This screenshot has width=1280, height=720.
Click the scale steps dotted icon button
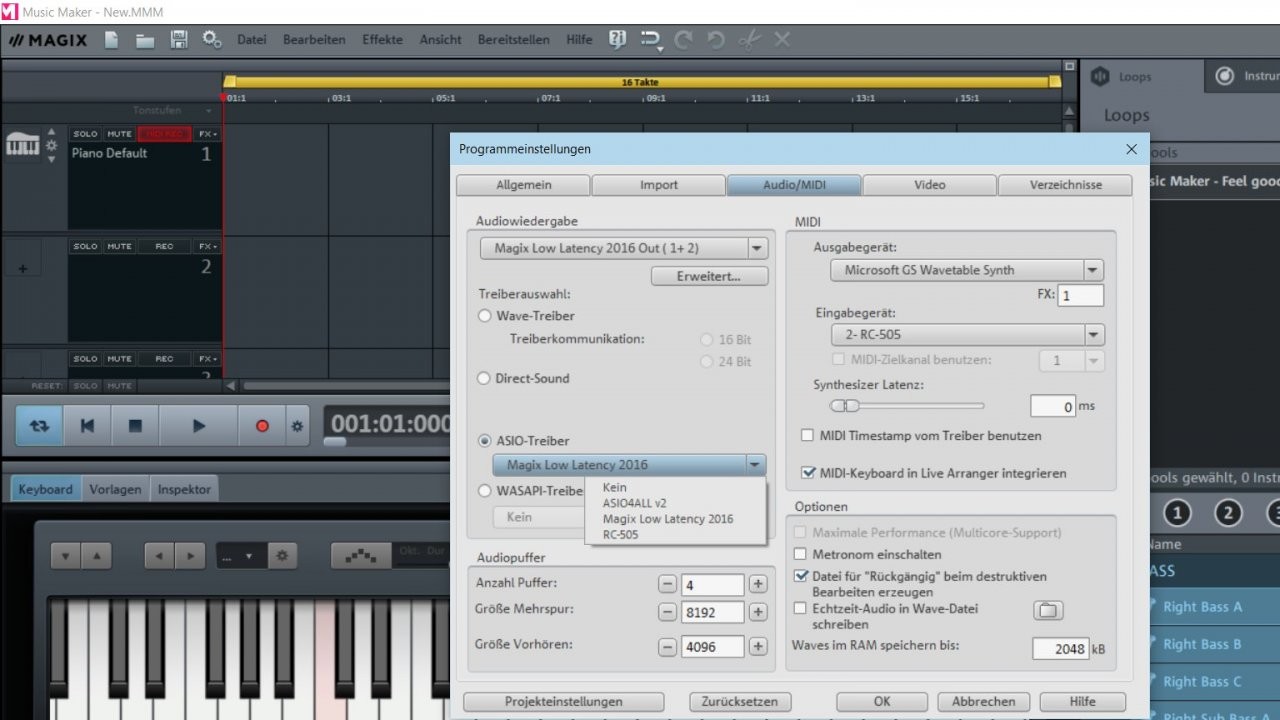click(x=361, y=556)
